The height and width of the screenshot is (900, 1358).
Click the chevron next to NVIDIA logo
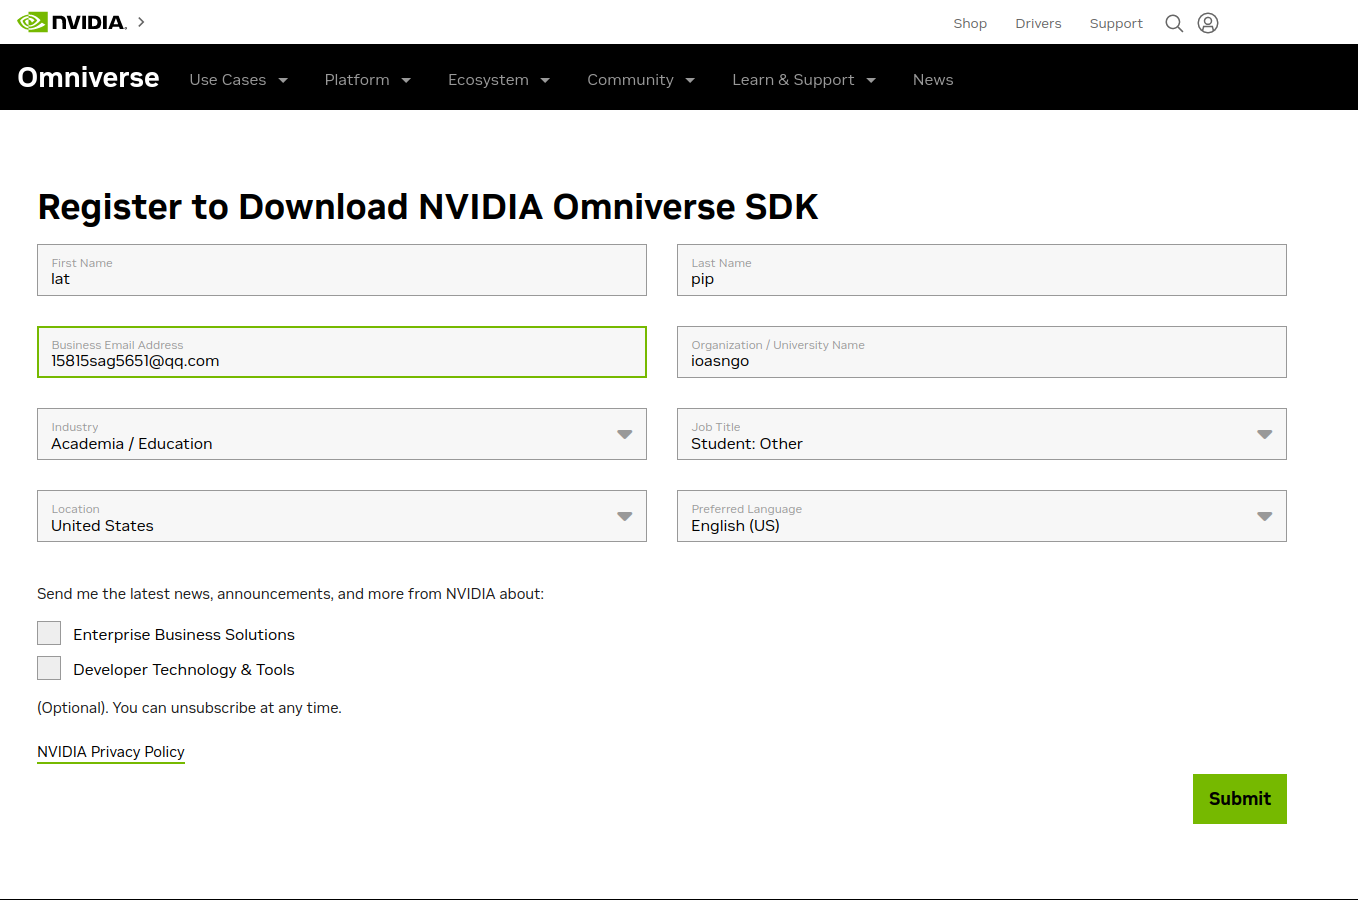[141, 22]
